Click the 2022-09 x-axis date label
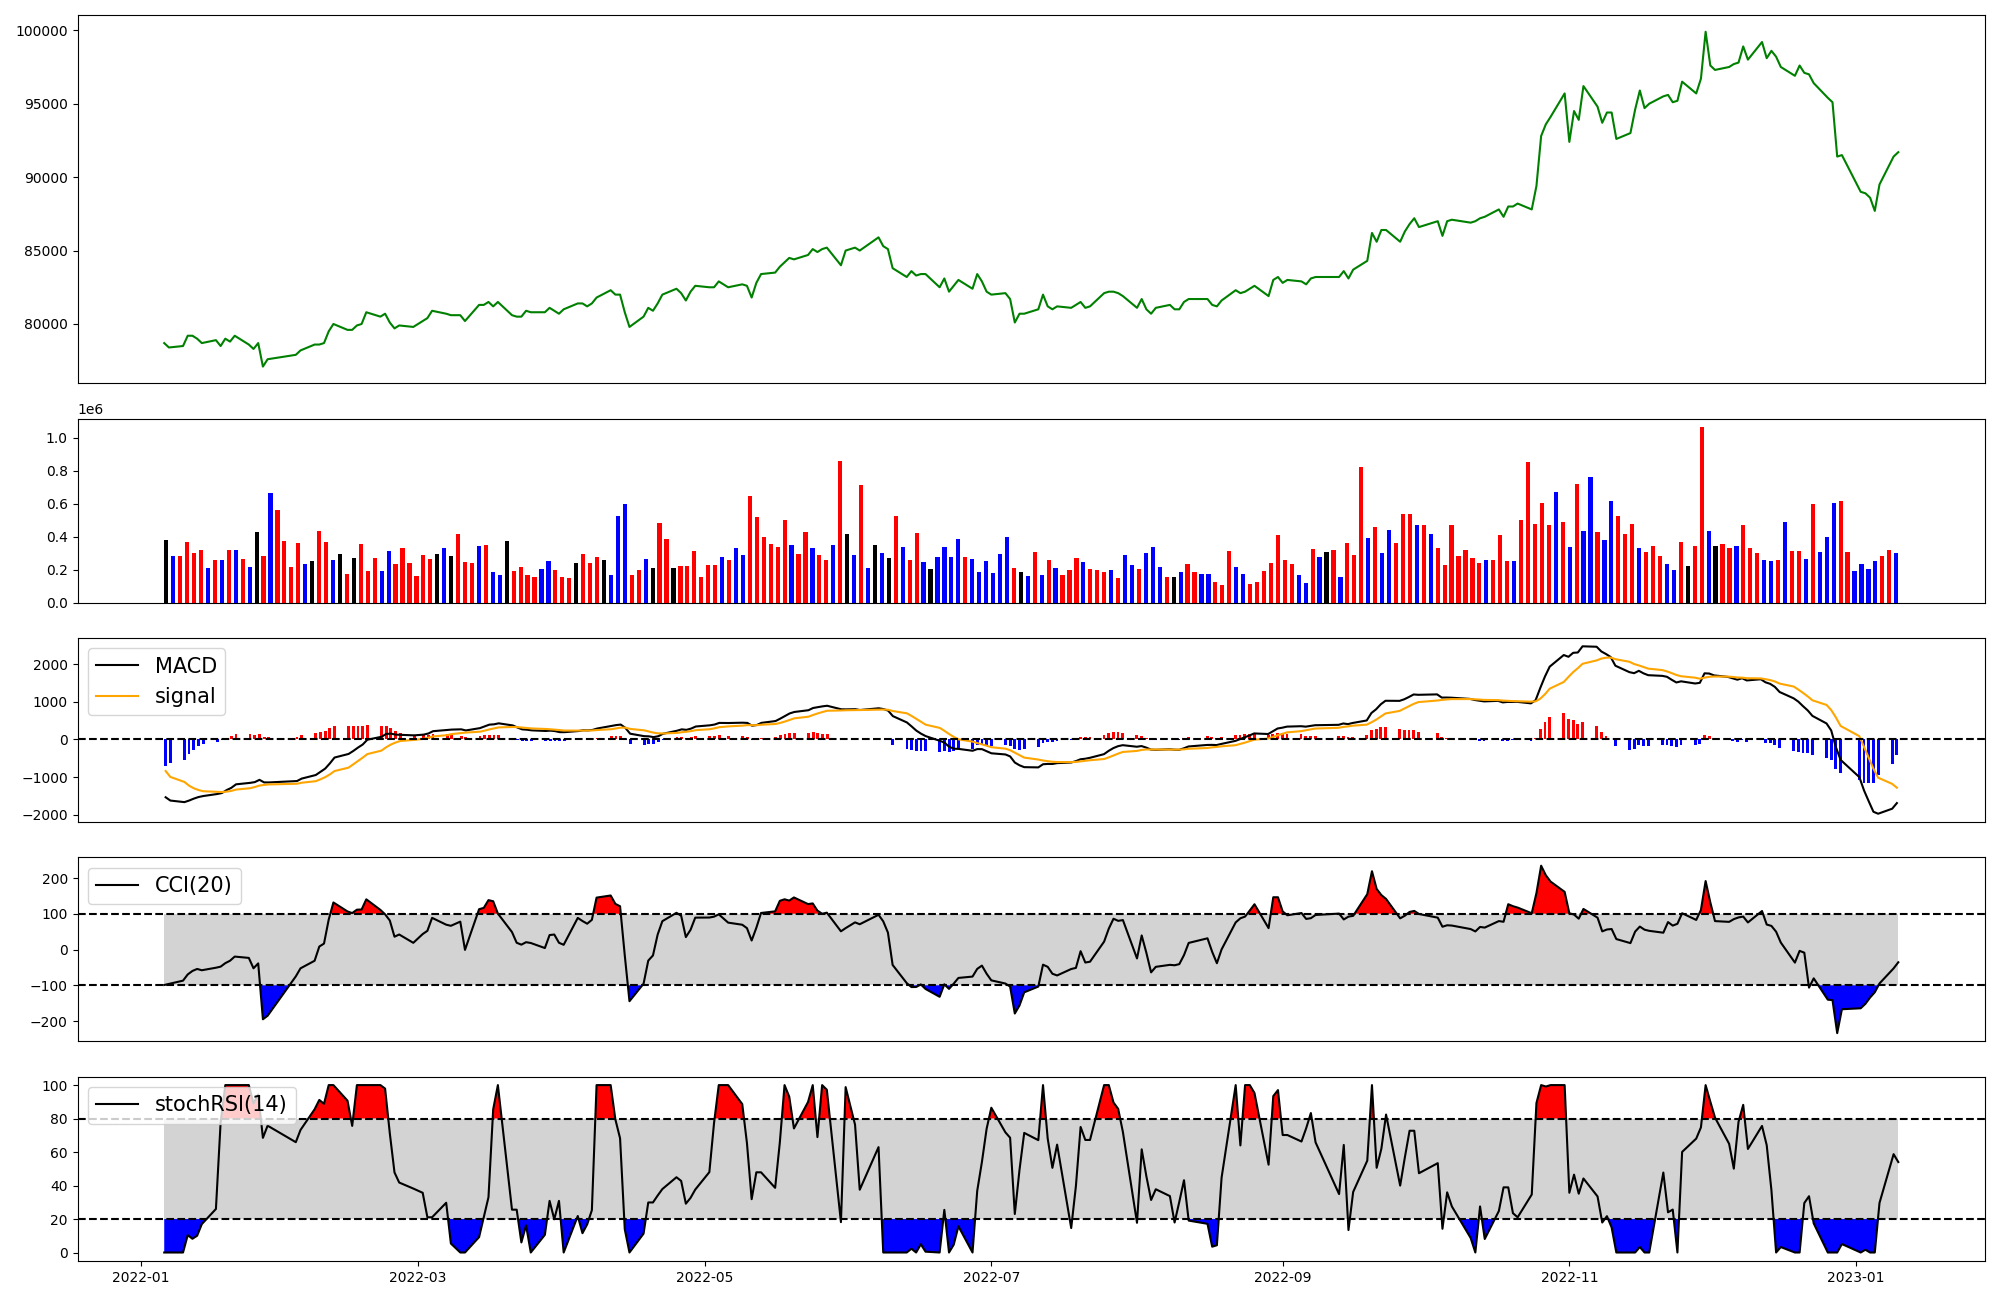 point(1281,1276)
